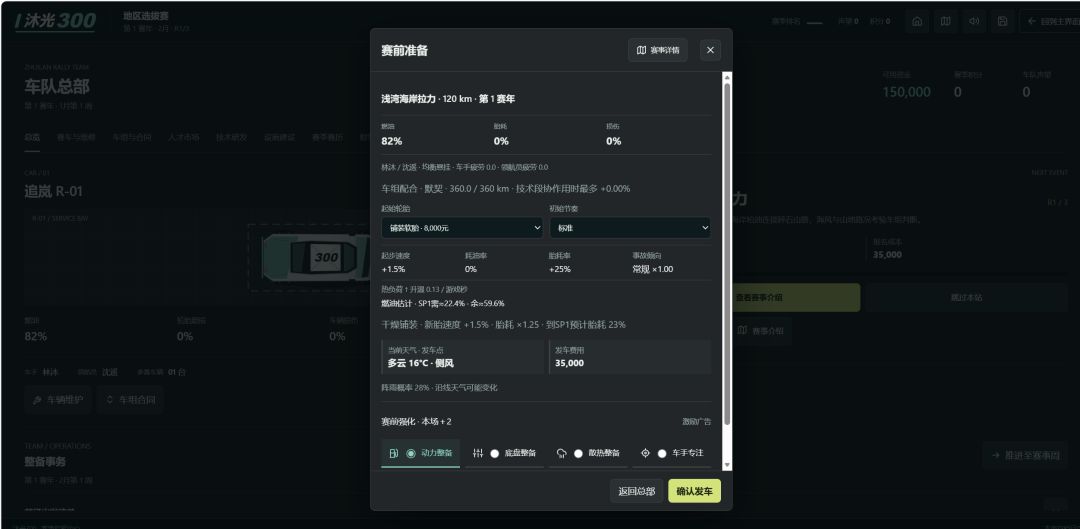1080x529 pixels.
Task: Click the save disk icon in header
Action: click(x=1002, y=21)
